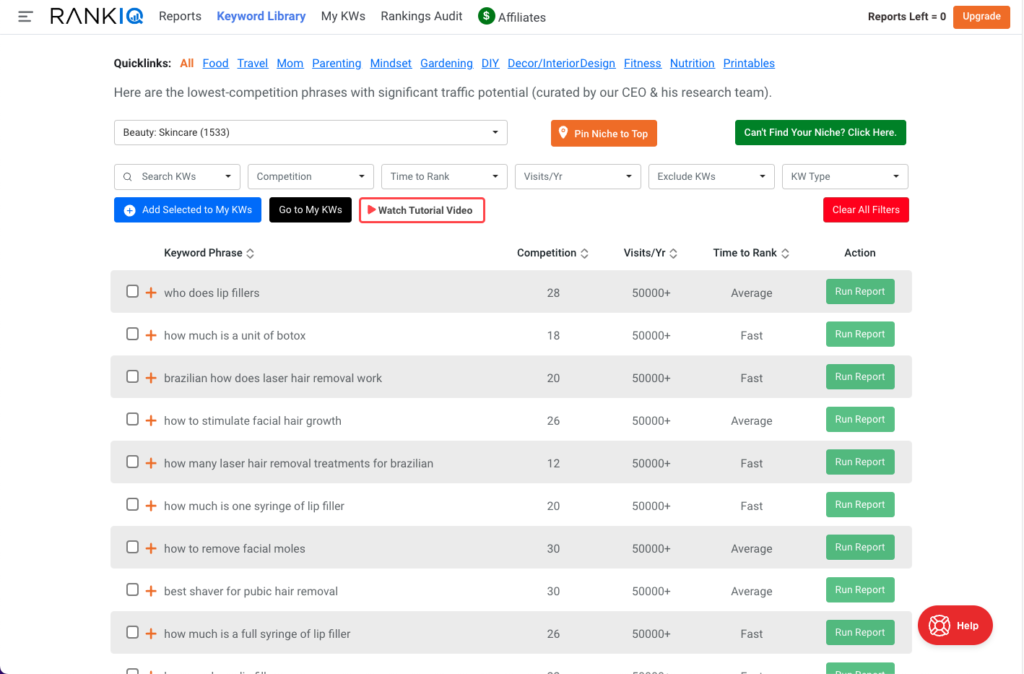Viewport: 1024px width, 674px height.
Task: Go to Reports in top navigation
Action: tap(180, 16)
